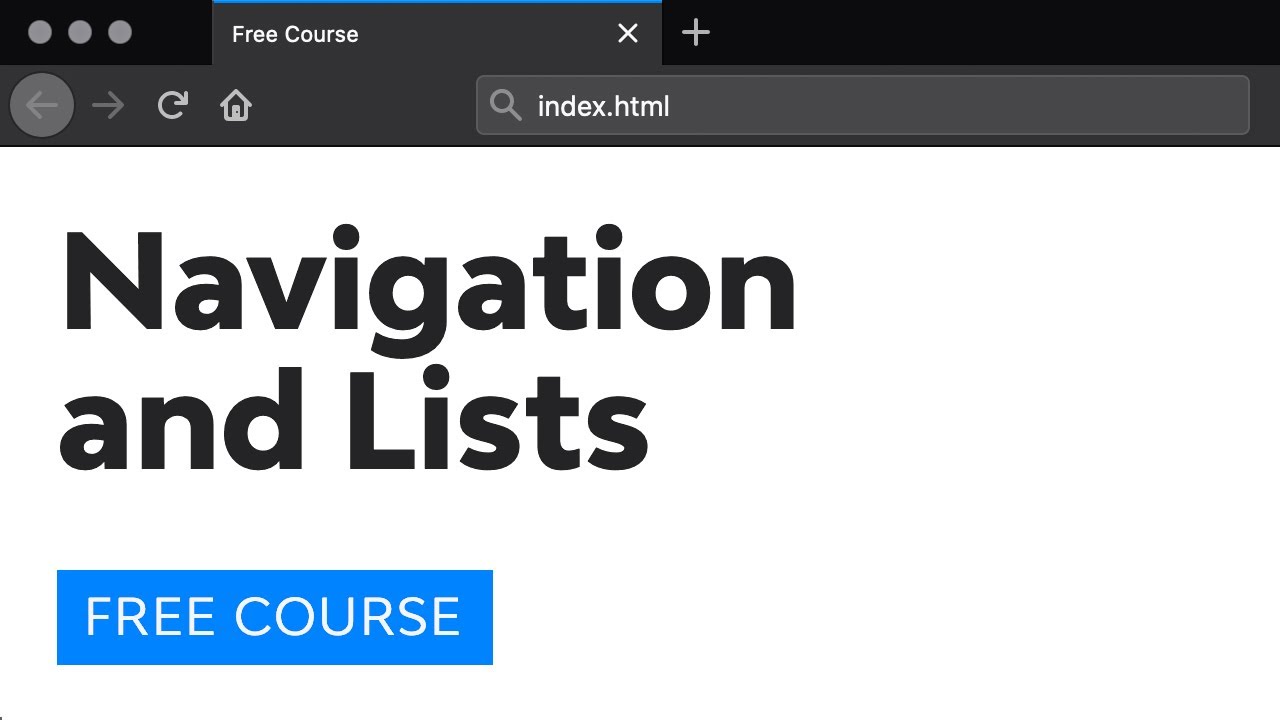1280x720 pixels.
Task: Click the middle gray window control dot
Action: pos(80,33)
